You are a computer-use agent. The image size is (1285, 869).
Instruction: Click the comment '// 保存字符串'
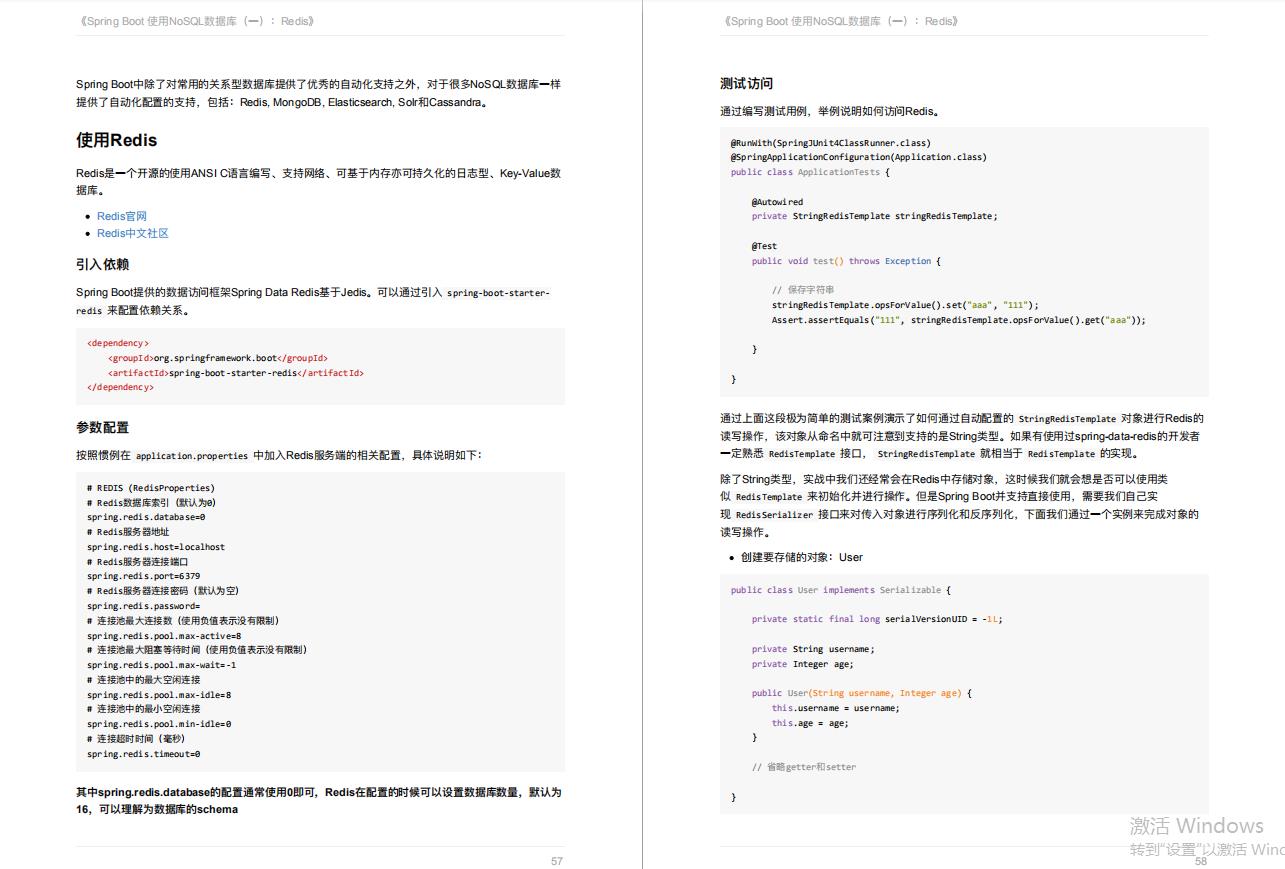click(803, 291)
